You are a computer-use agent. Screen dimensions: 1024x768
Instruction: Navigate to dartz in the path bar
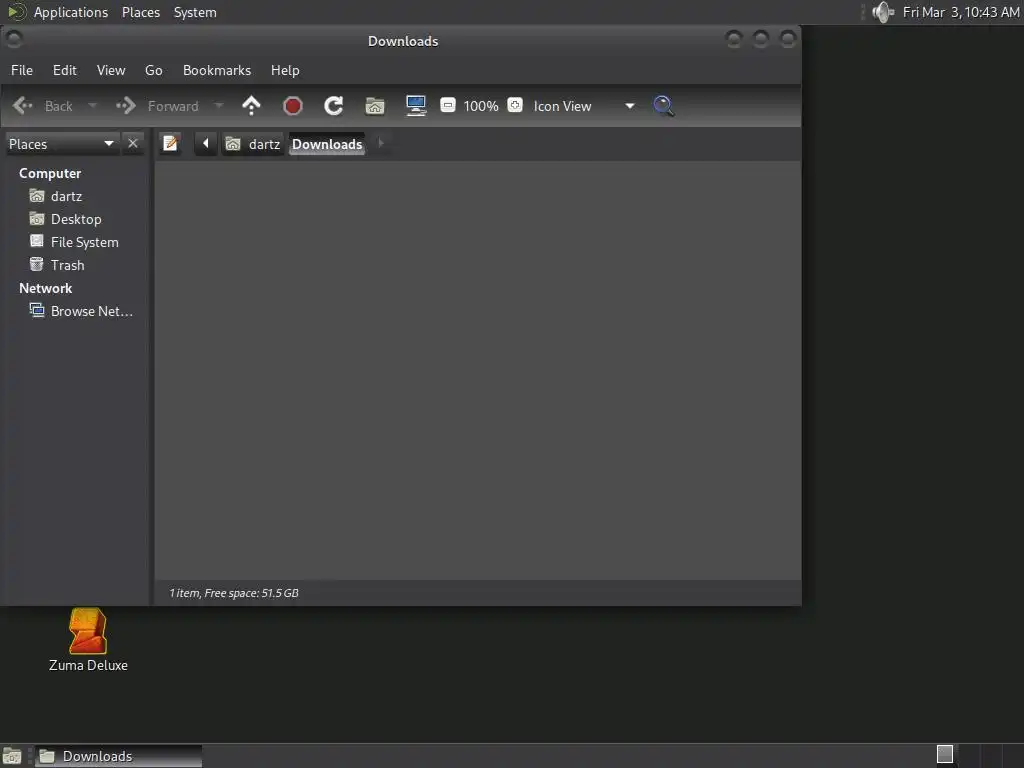tap(253, 144)
